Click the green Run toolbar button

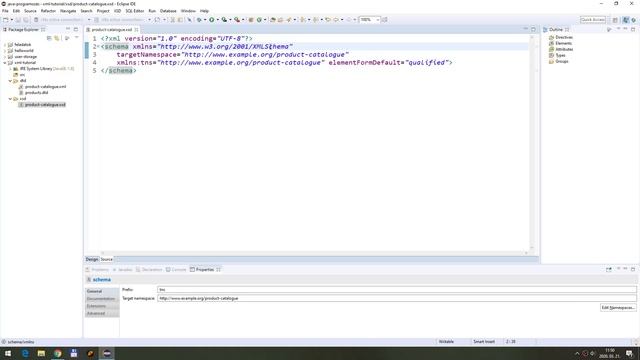coord(211,20)
